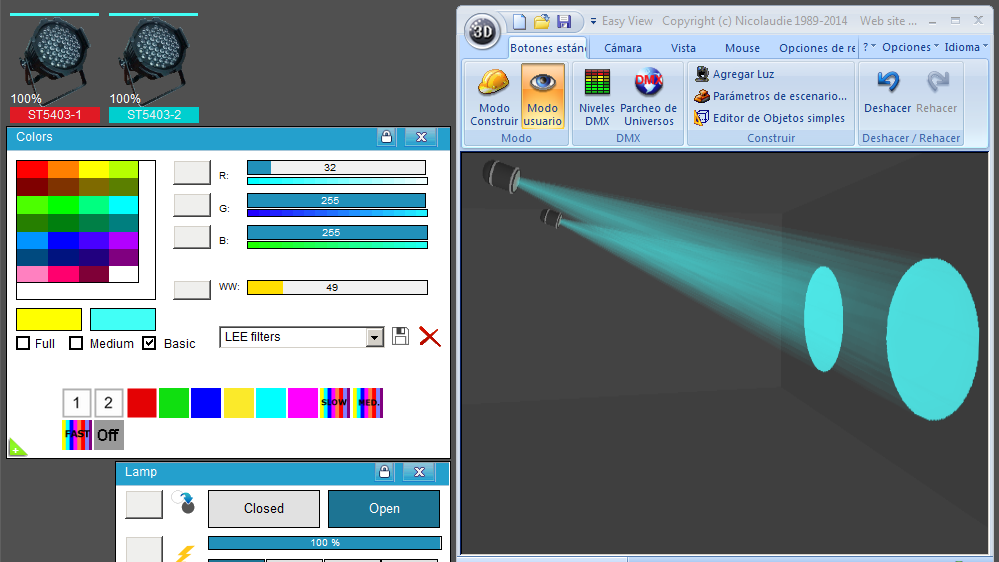Adjust the B slider showing 255

337,233
